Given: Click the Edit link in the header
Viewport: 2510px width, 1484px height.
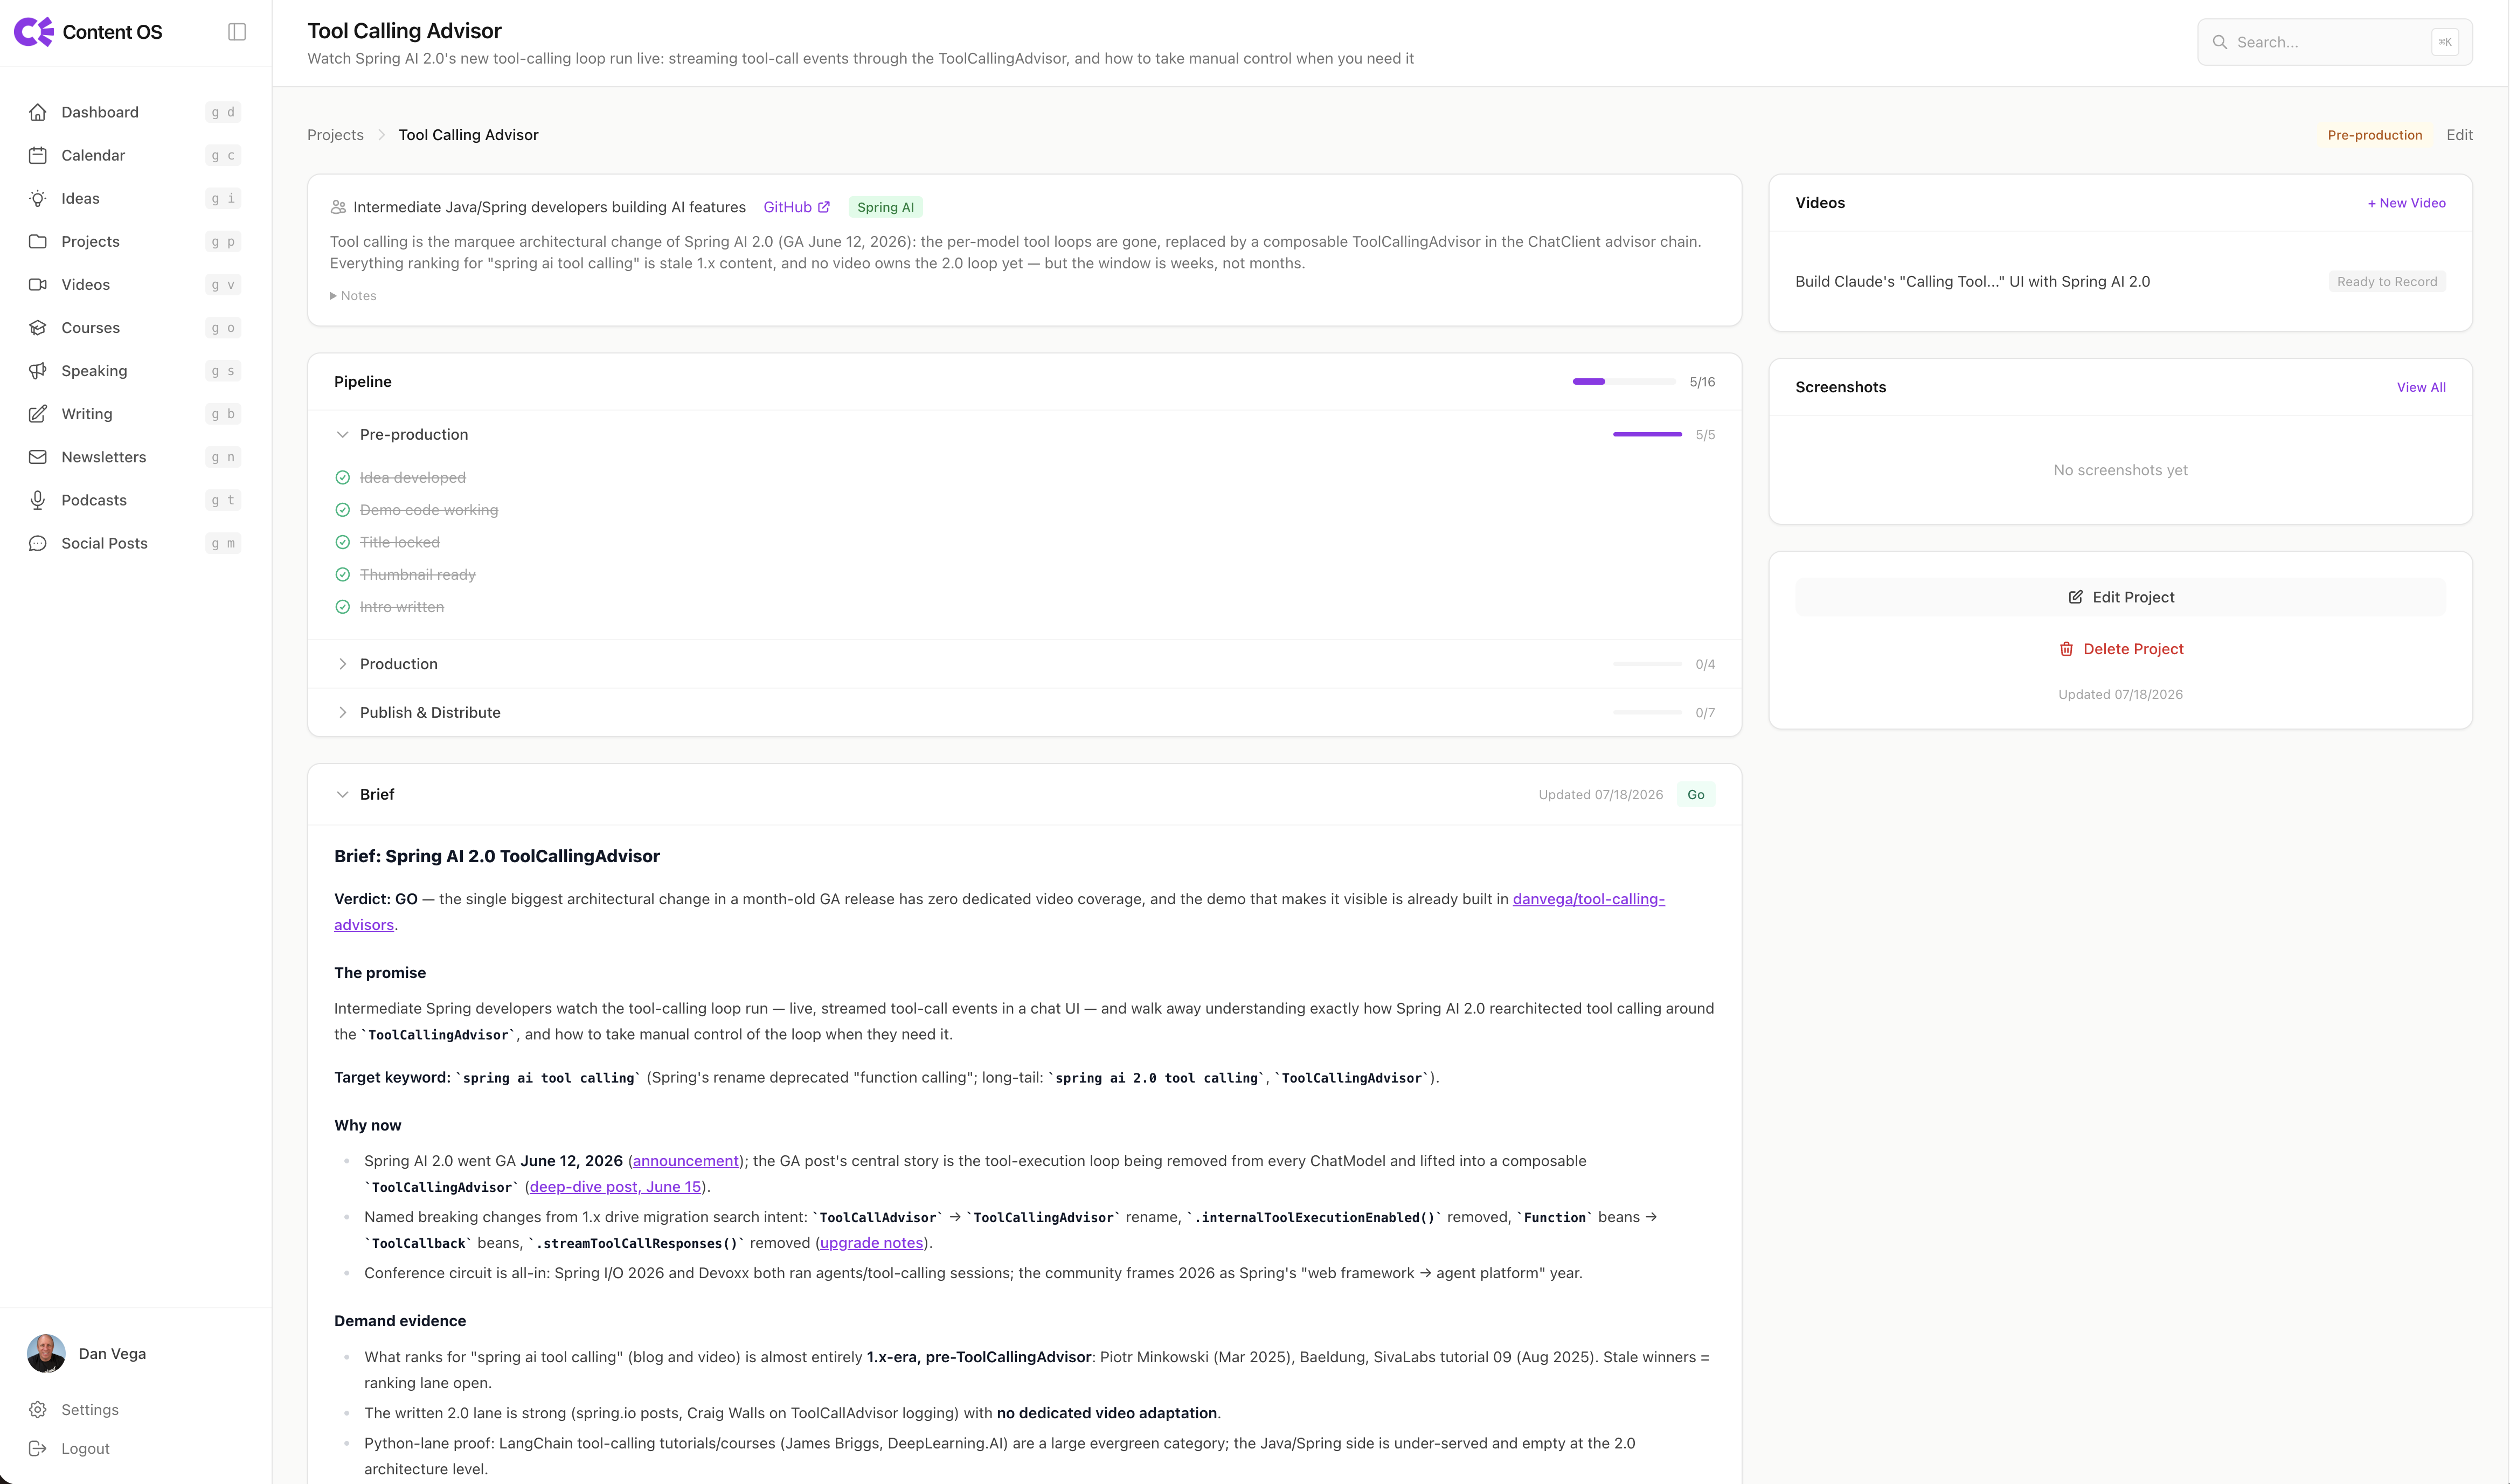Looking at the screenshot, I should tap(2459, 135).
